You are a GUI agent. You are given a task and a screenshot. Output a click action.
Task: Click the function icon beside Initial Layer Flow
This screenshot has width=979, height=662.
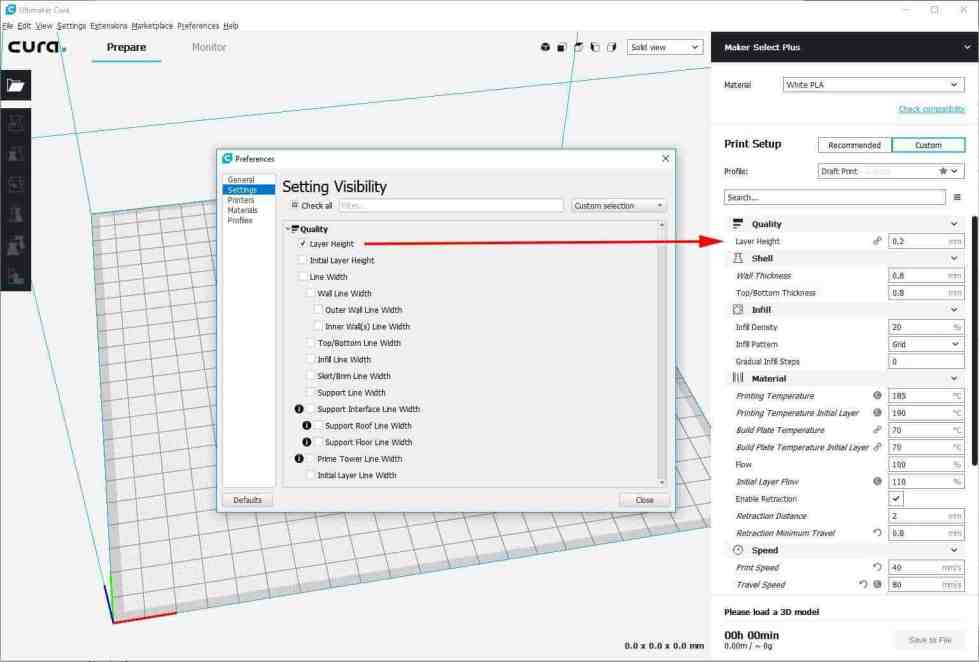(x=877, y=482)
